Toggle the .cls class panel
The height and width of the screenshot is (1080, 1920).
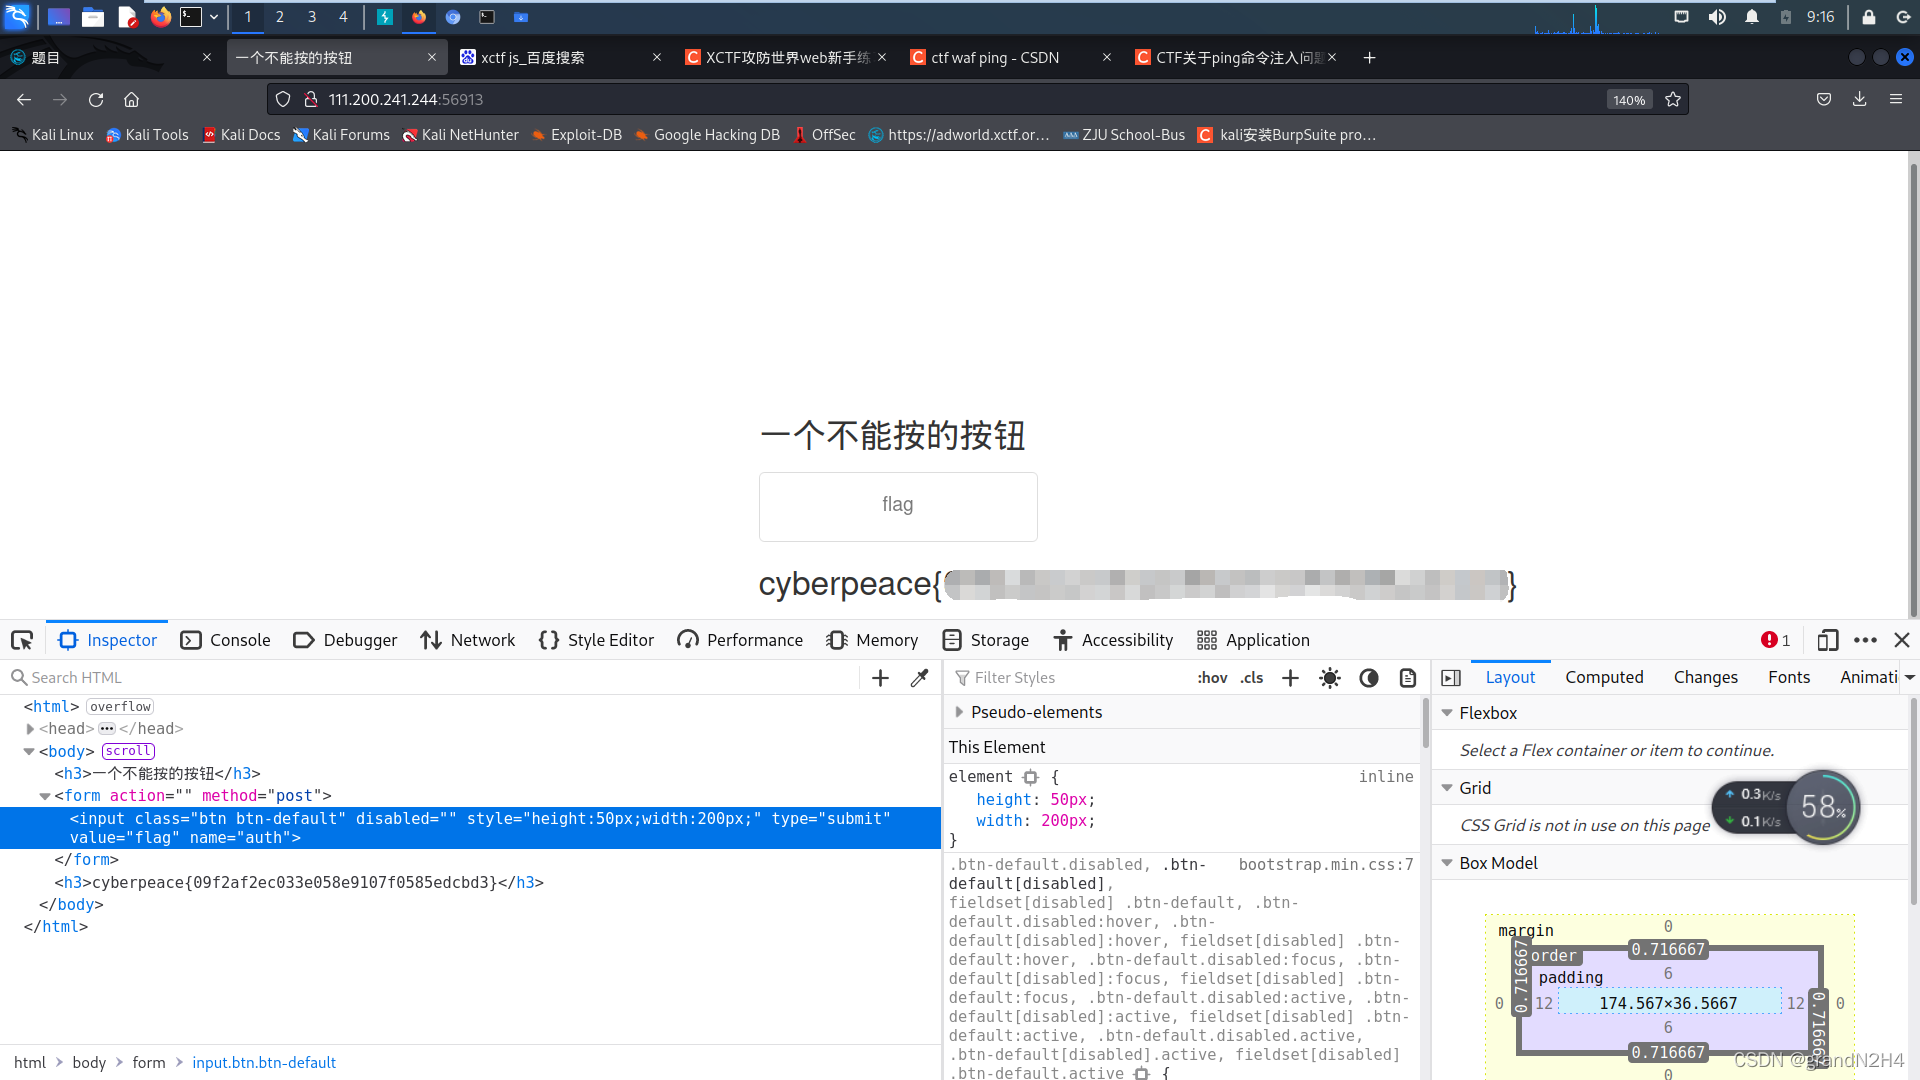tap(1252, 678)
